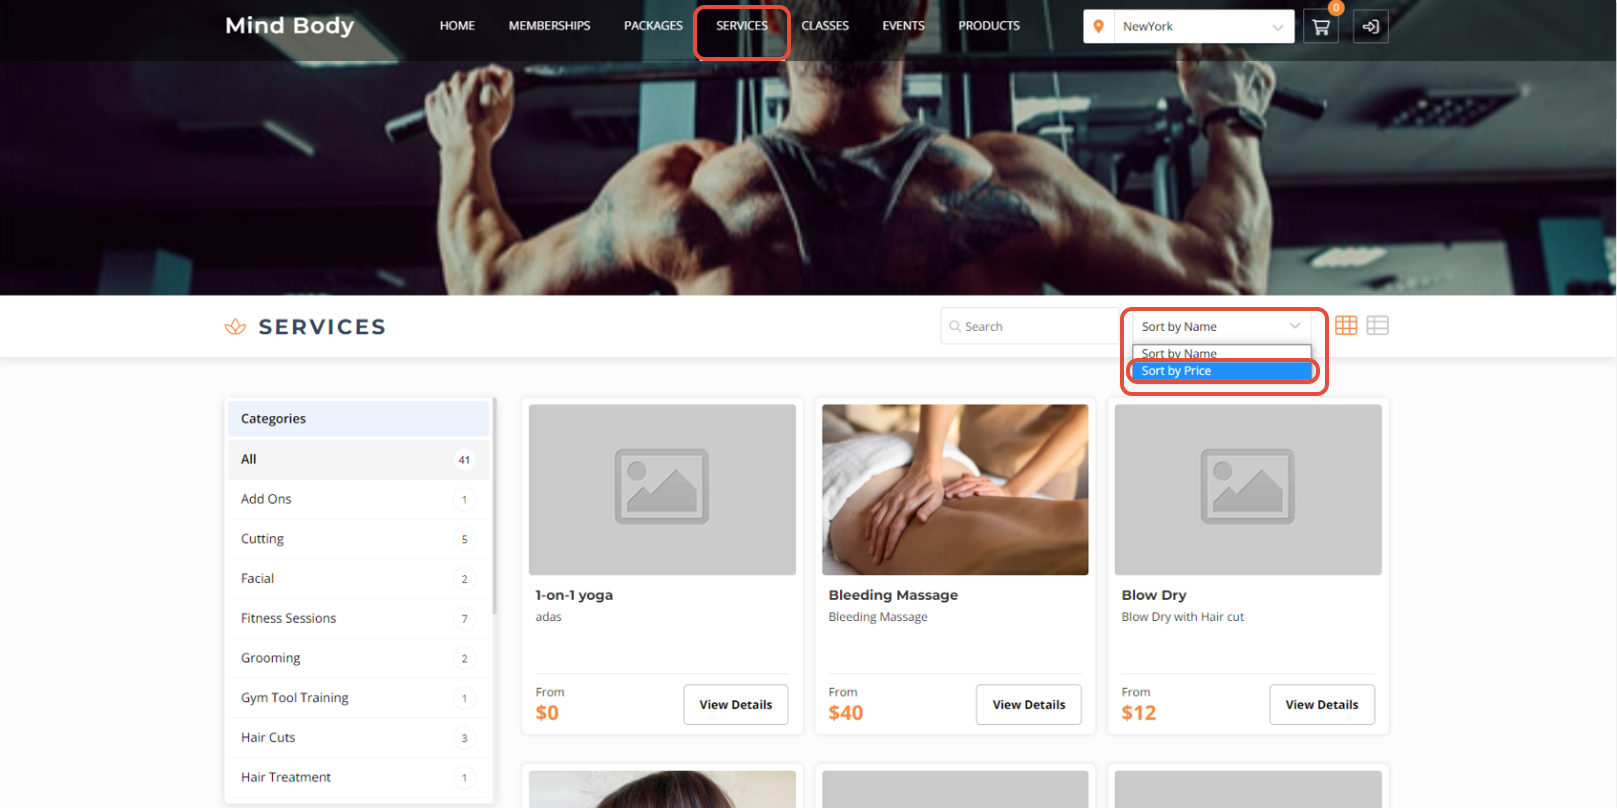Viewport: 1617px width, 808px height.
Task: Open the Bleeding Massage title
Action: pos(893,595)
